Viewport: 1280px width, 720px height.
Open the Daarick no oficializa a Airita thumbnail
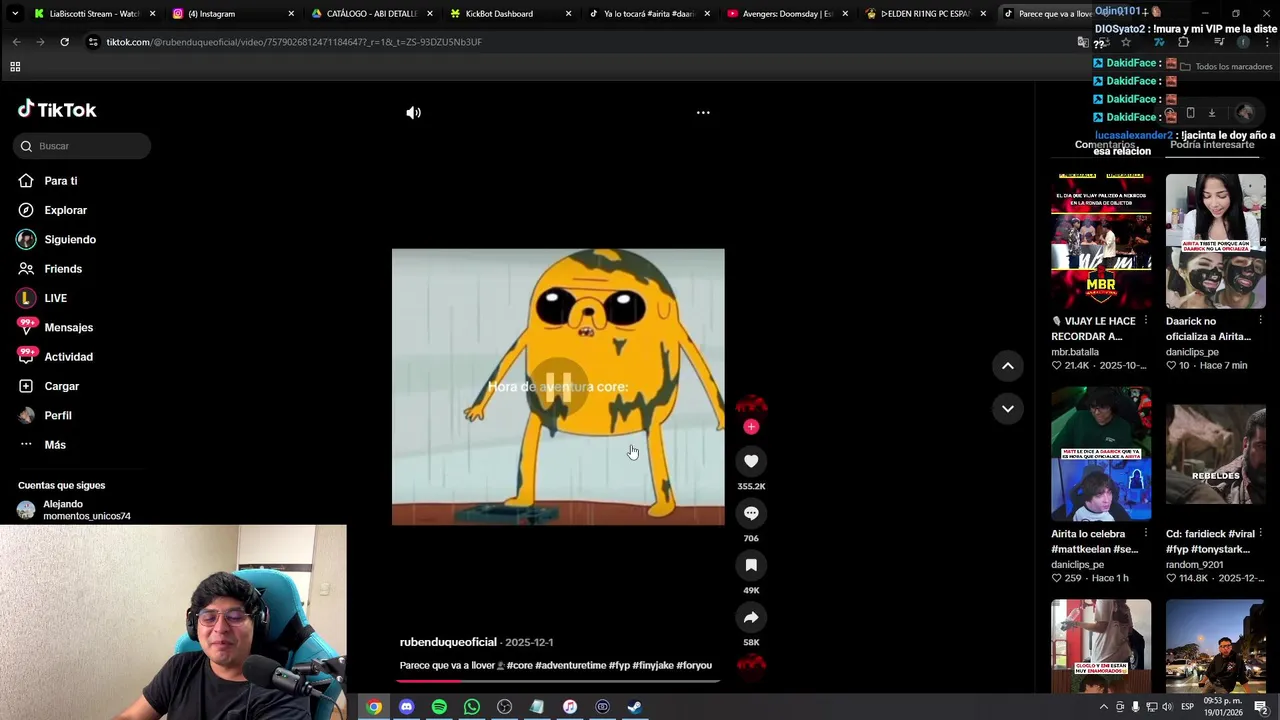pyautogui.click(x=1215, y=241)
